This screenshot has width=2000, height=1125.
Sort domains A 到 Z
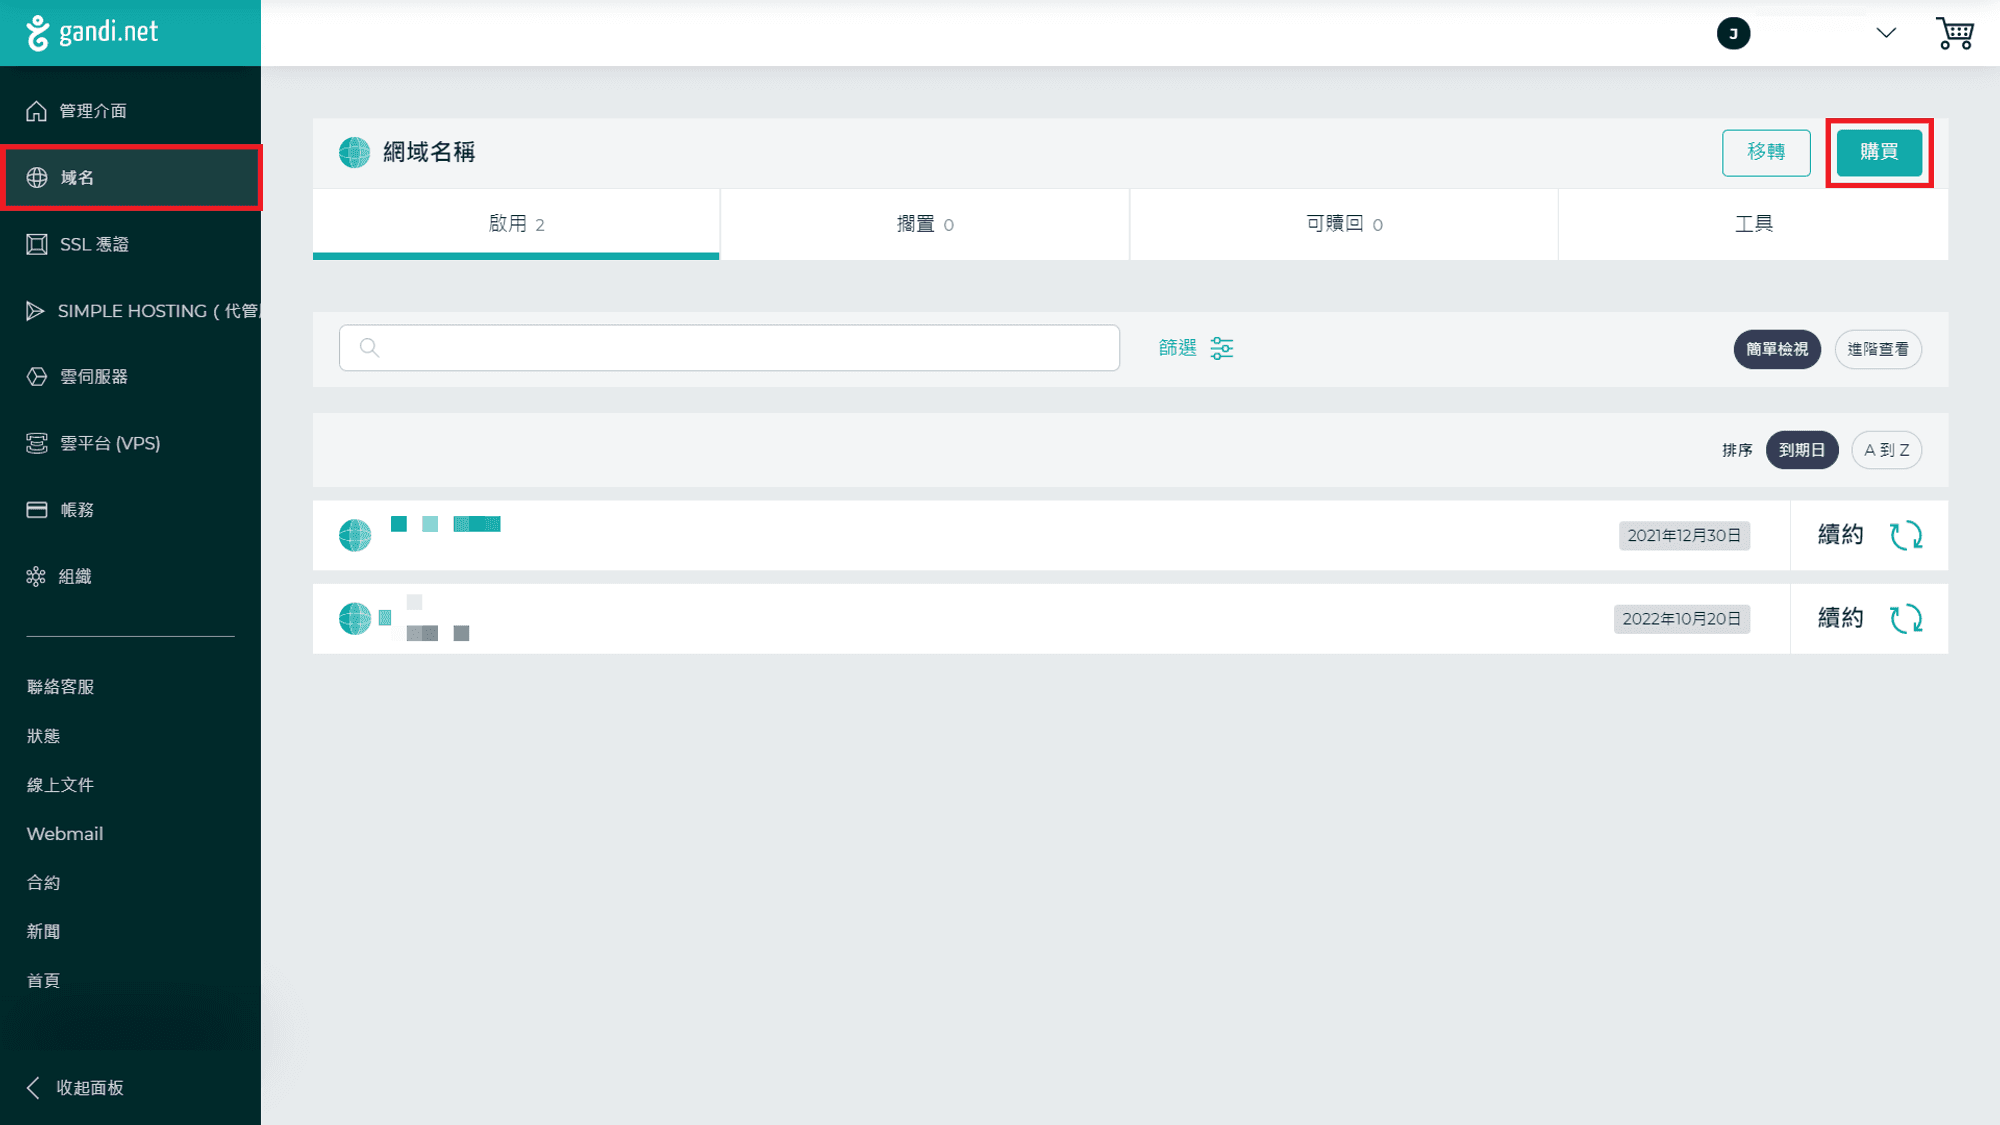[1887, 451]
